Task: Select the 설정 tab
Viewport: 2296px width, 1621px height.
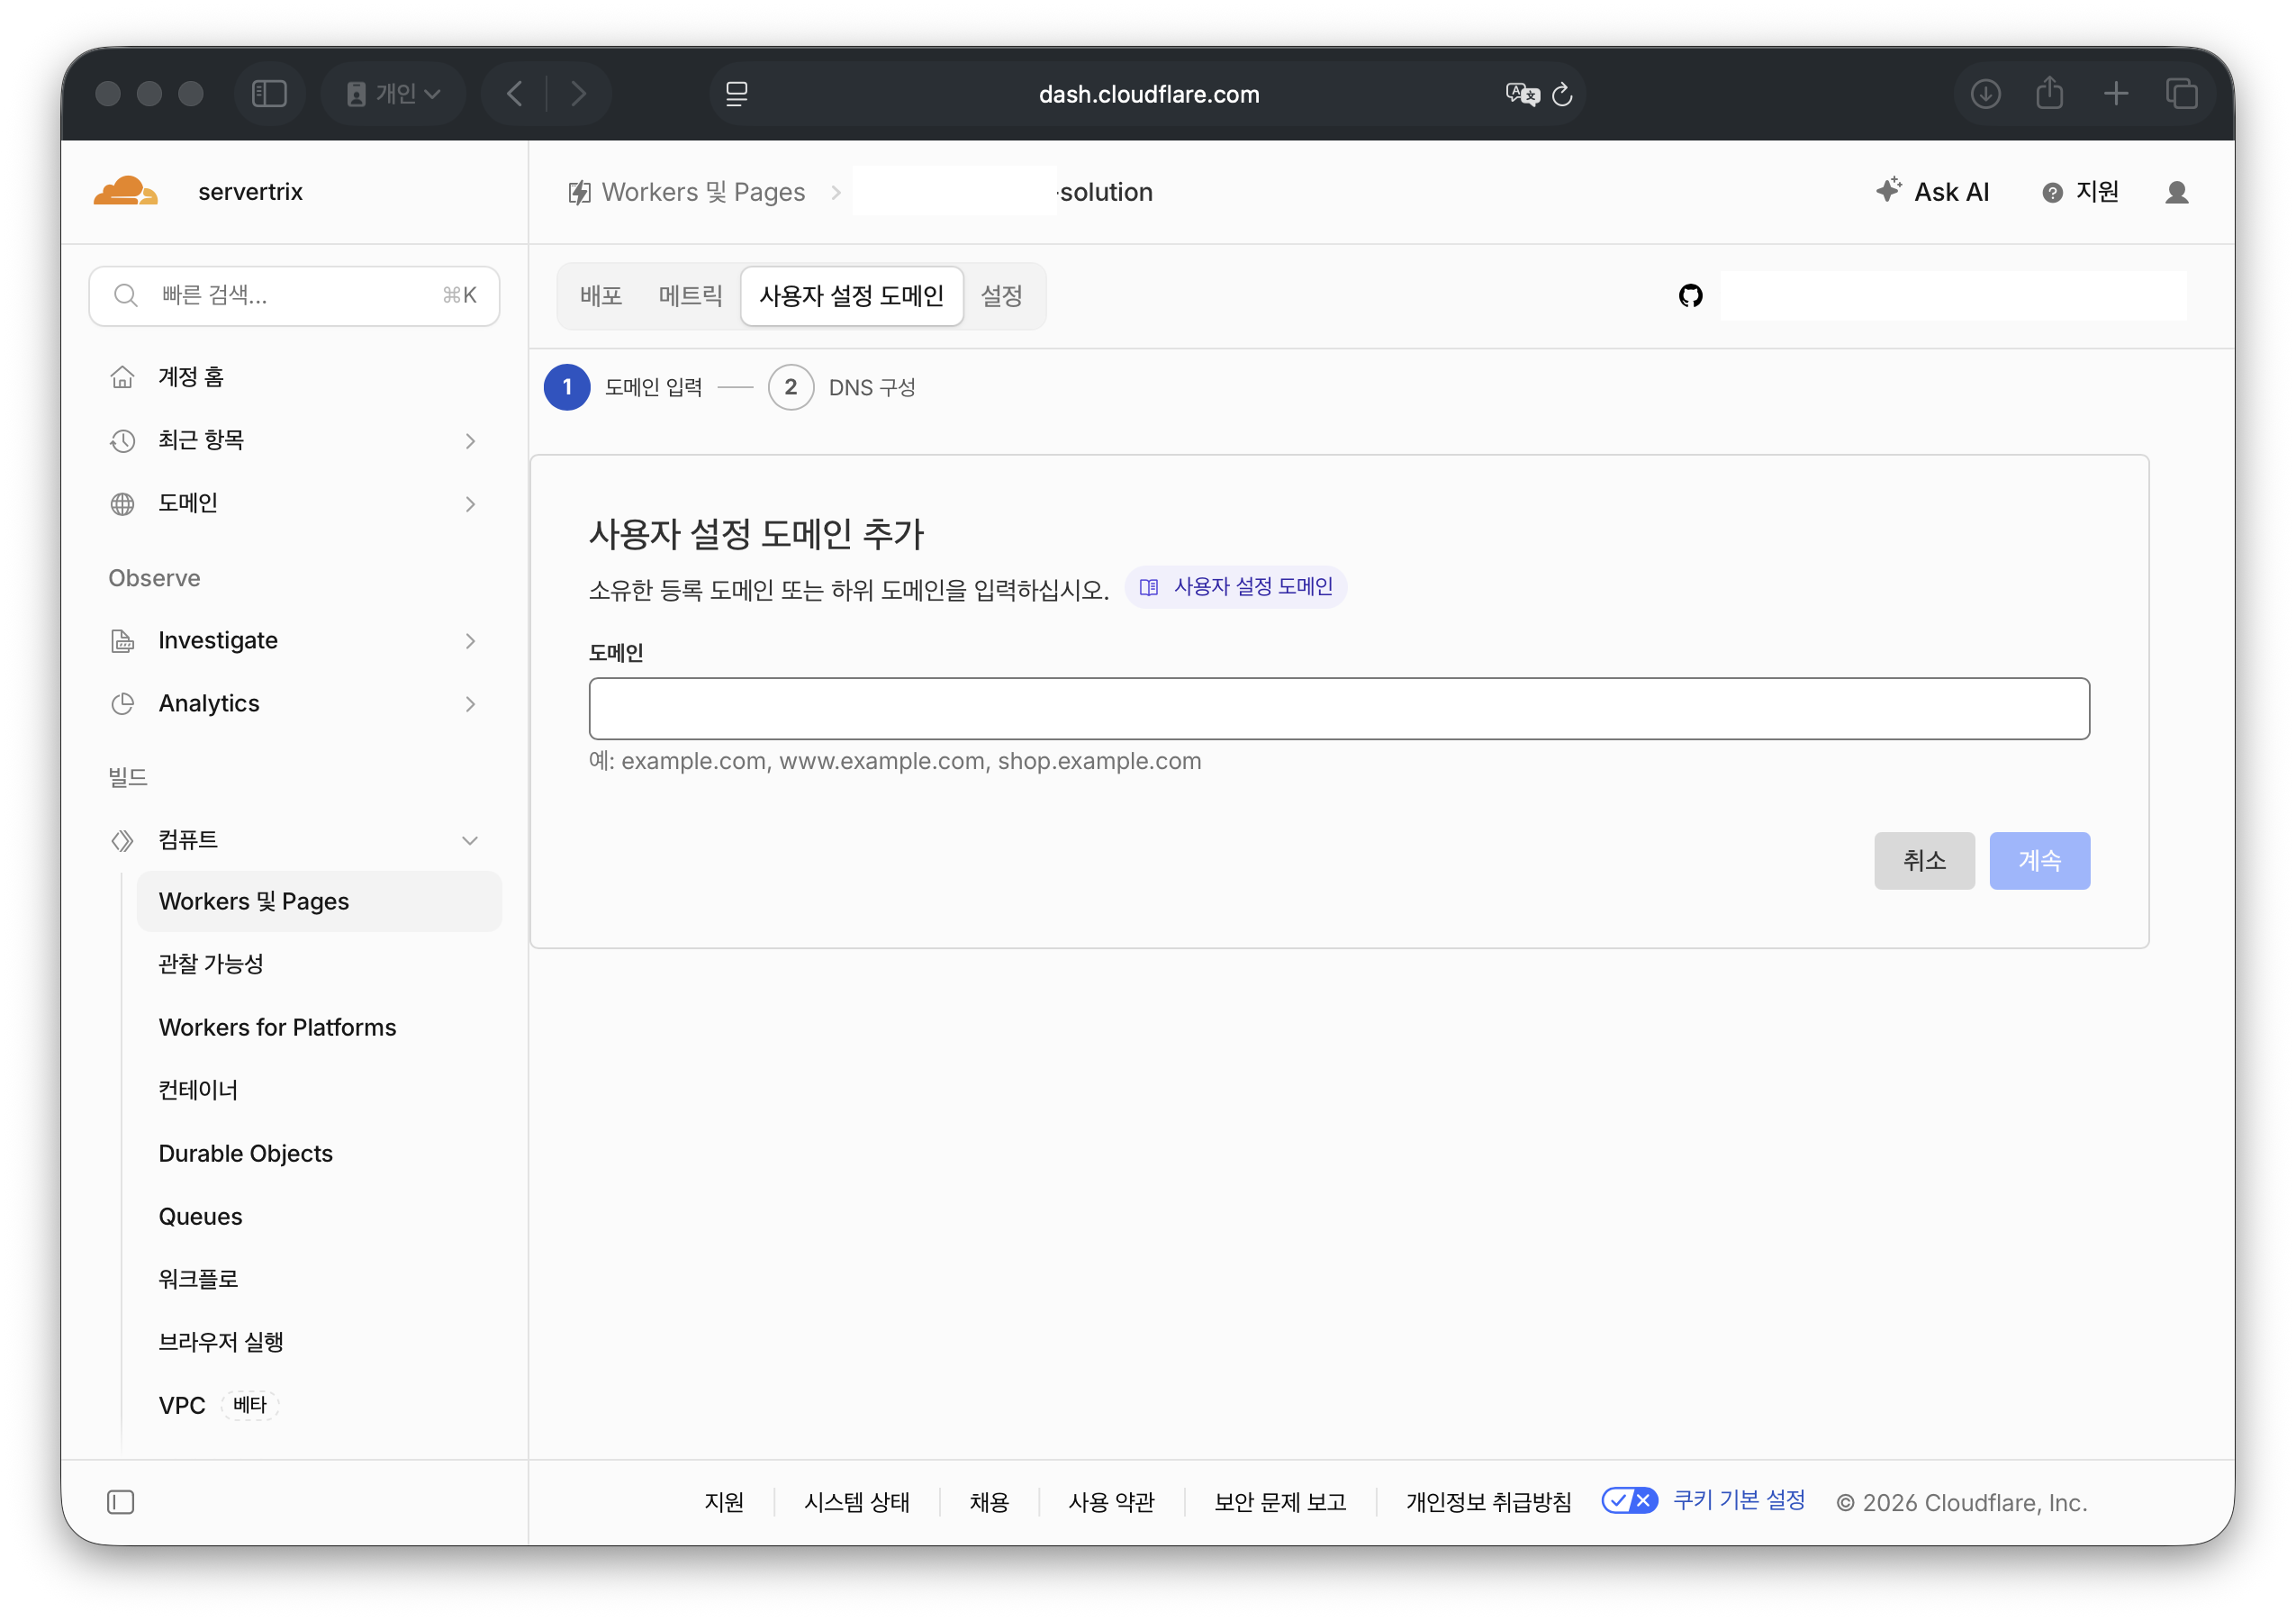Action: tap(1001, 296)
